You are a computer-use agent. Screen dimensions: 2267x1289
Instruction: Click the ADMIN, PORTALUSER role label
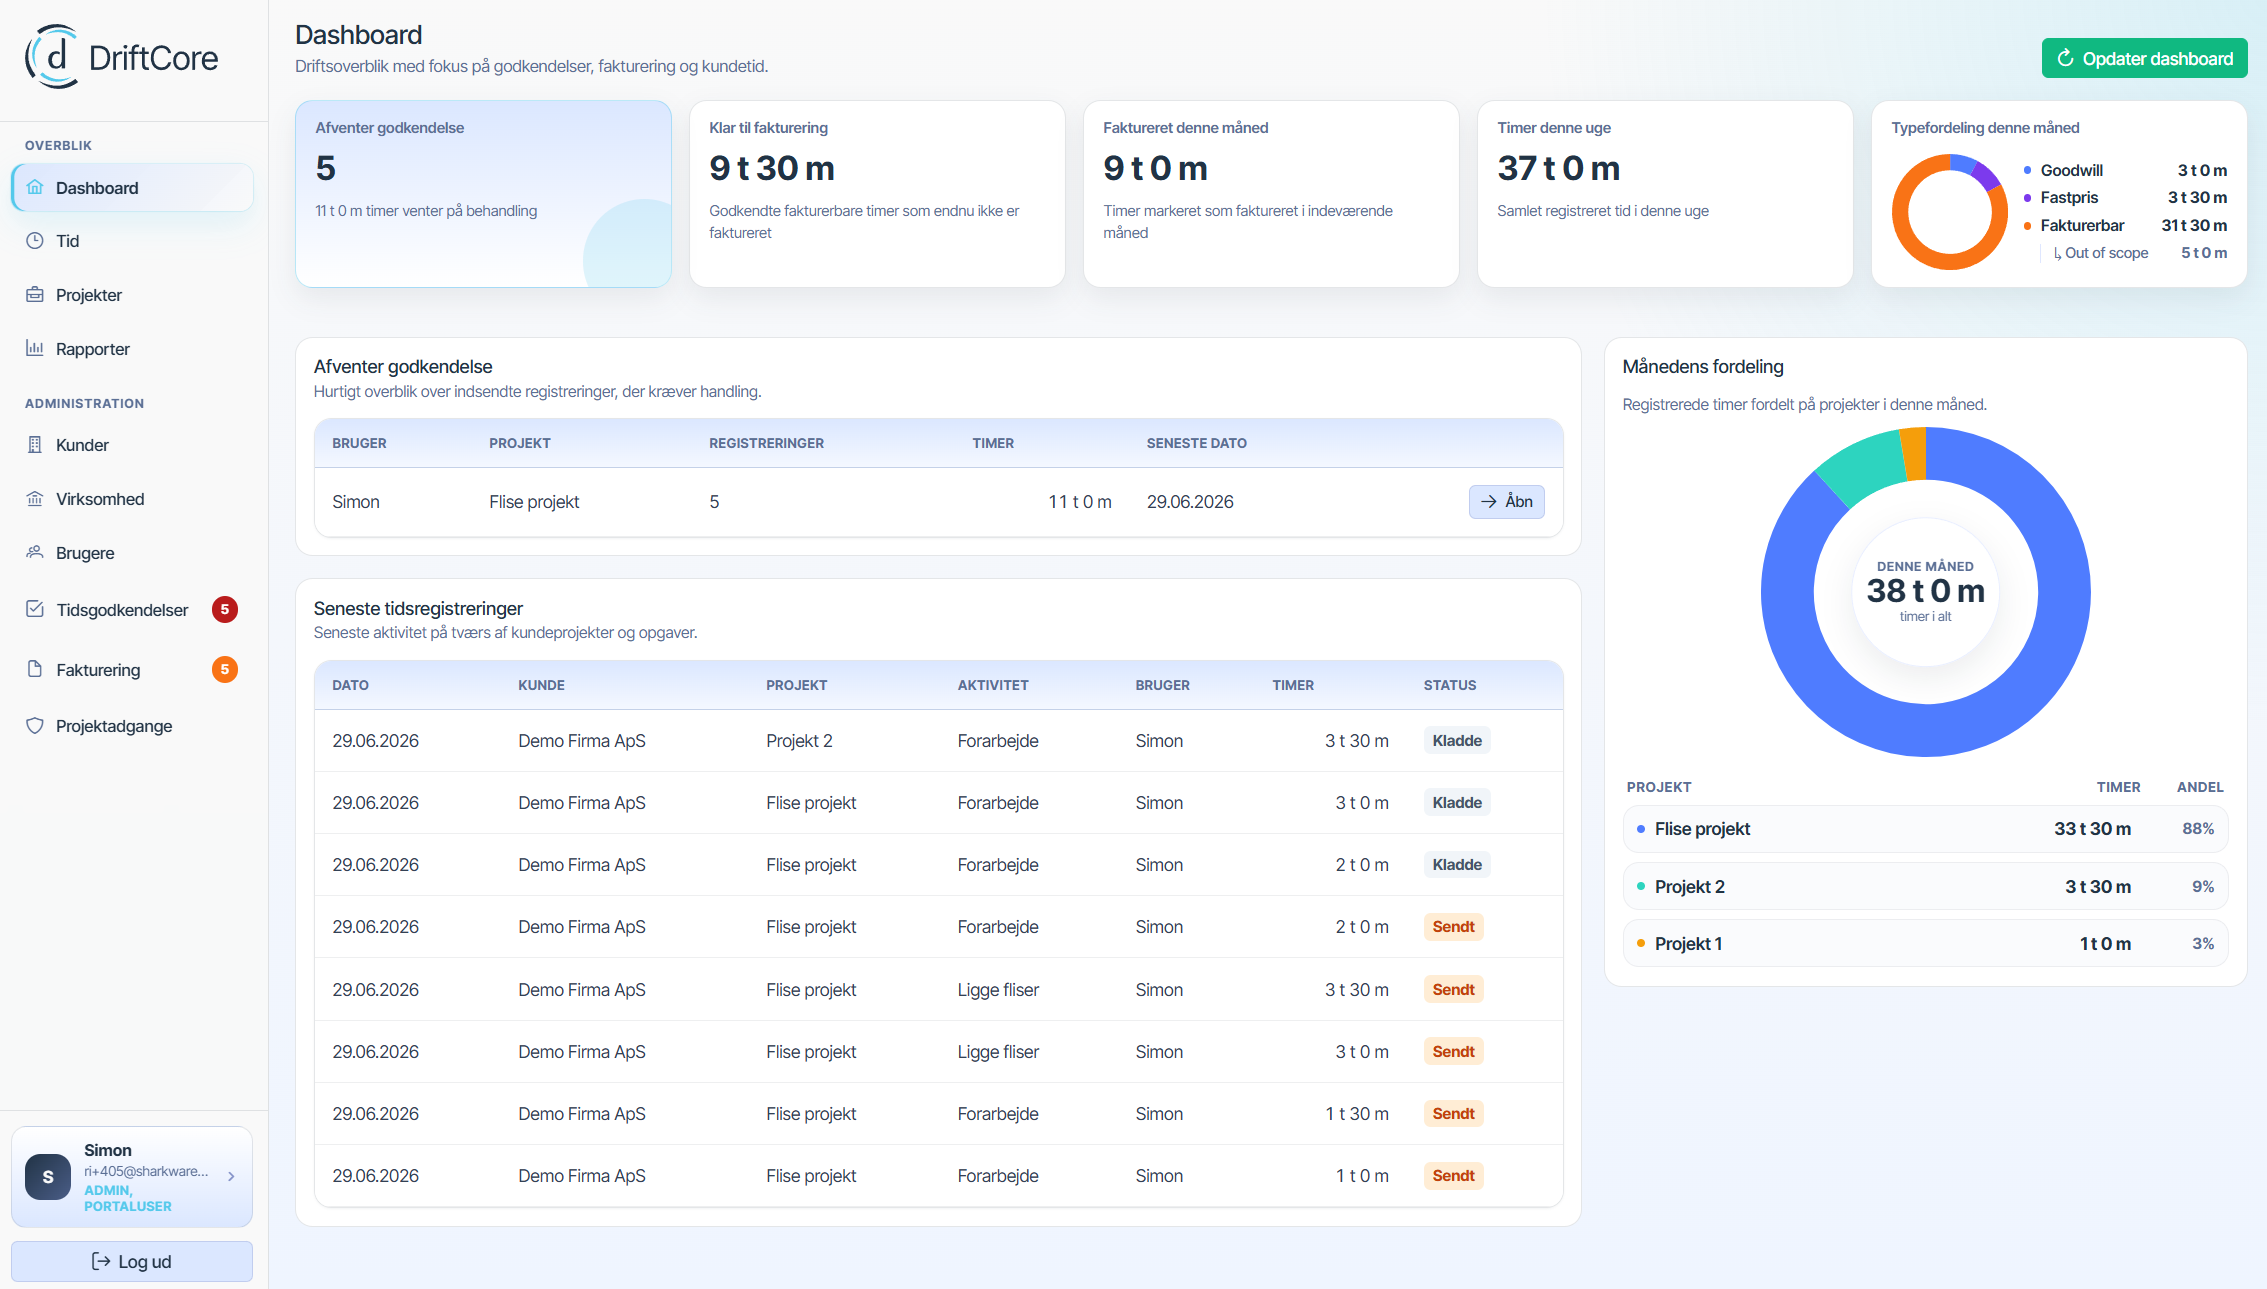point(128,1198)
